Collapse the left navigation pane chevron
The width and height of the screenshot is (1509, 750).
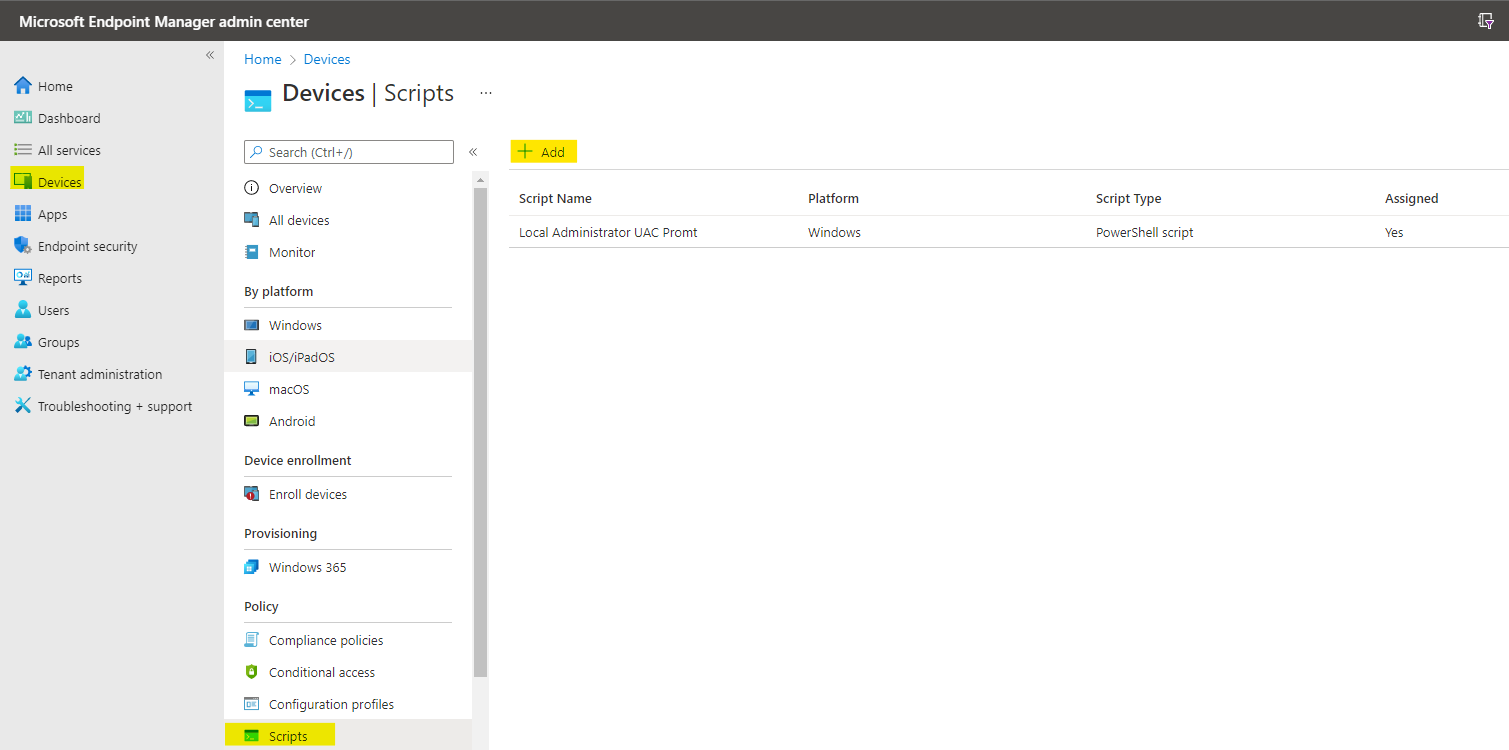210,55
